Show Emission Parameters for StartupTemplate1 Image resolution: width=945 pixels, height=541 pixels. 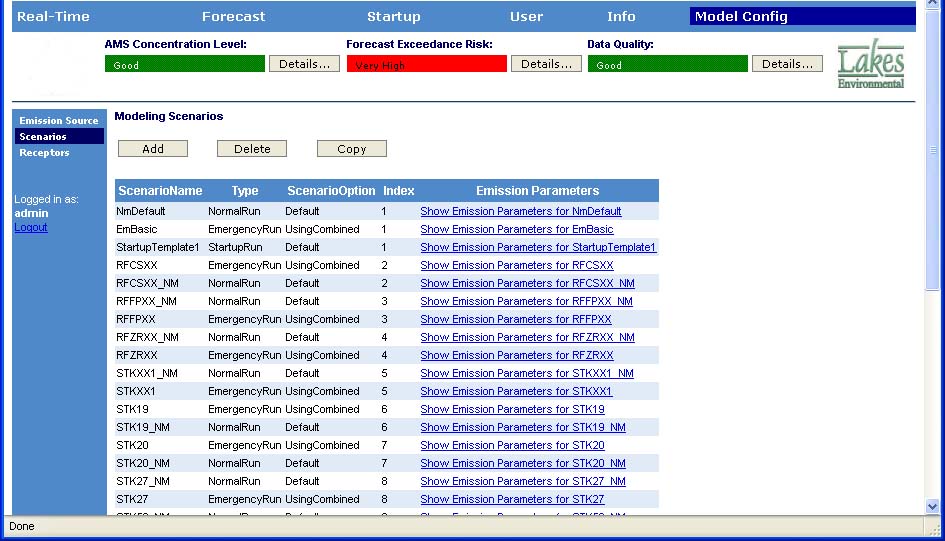(x=538, y=248)
